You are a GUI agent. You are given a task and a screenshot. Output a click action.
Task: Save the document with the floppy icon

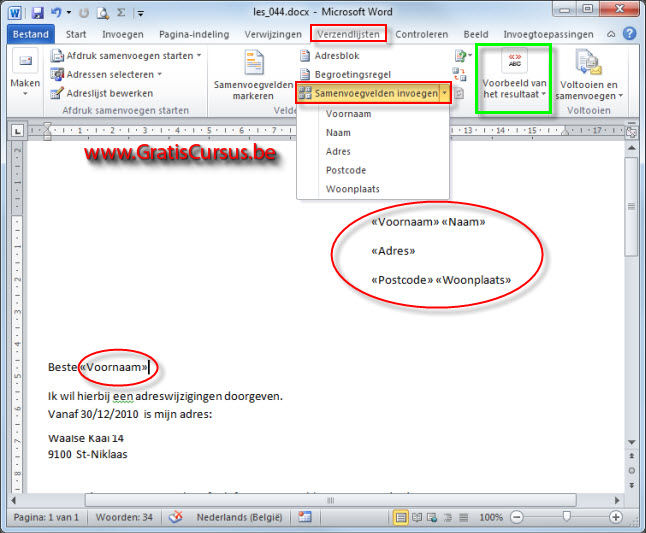coord(37,13)
